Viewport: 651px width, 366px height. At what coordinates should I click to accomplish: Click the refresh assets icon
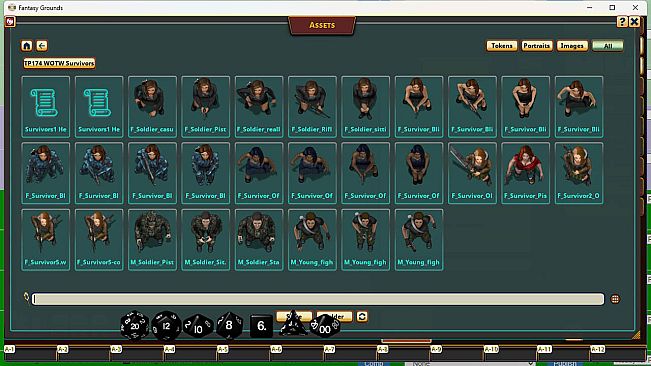point(362,317)
